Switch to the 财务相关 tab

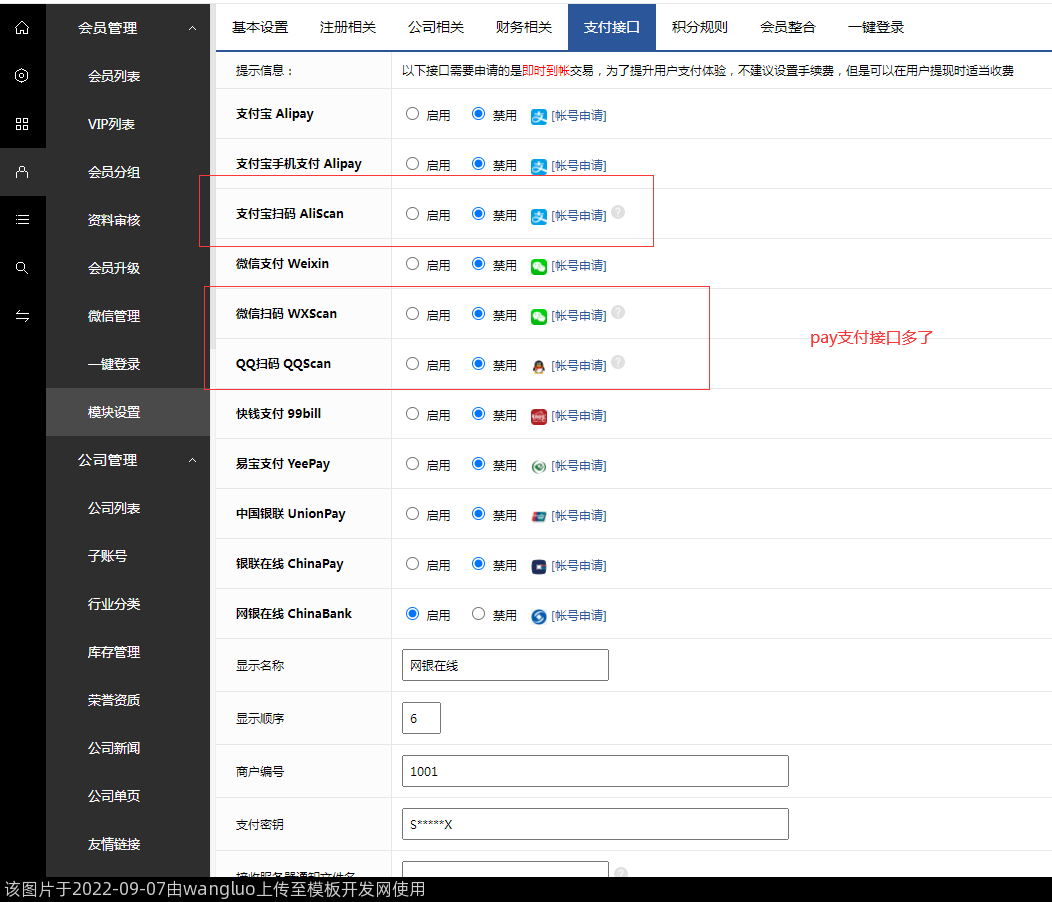523,27
